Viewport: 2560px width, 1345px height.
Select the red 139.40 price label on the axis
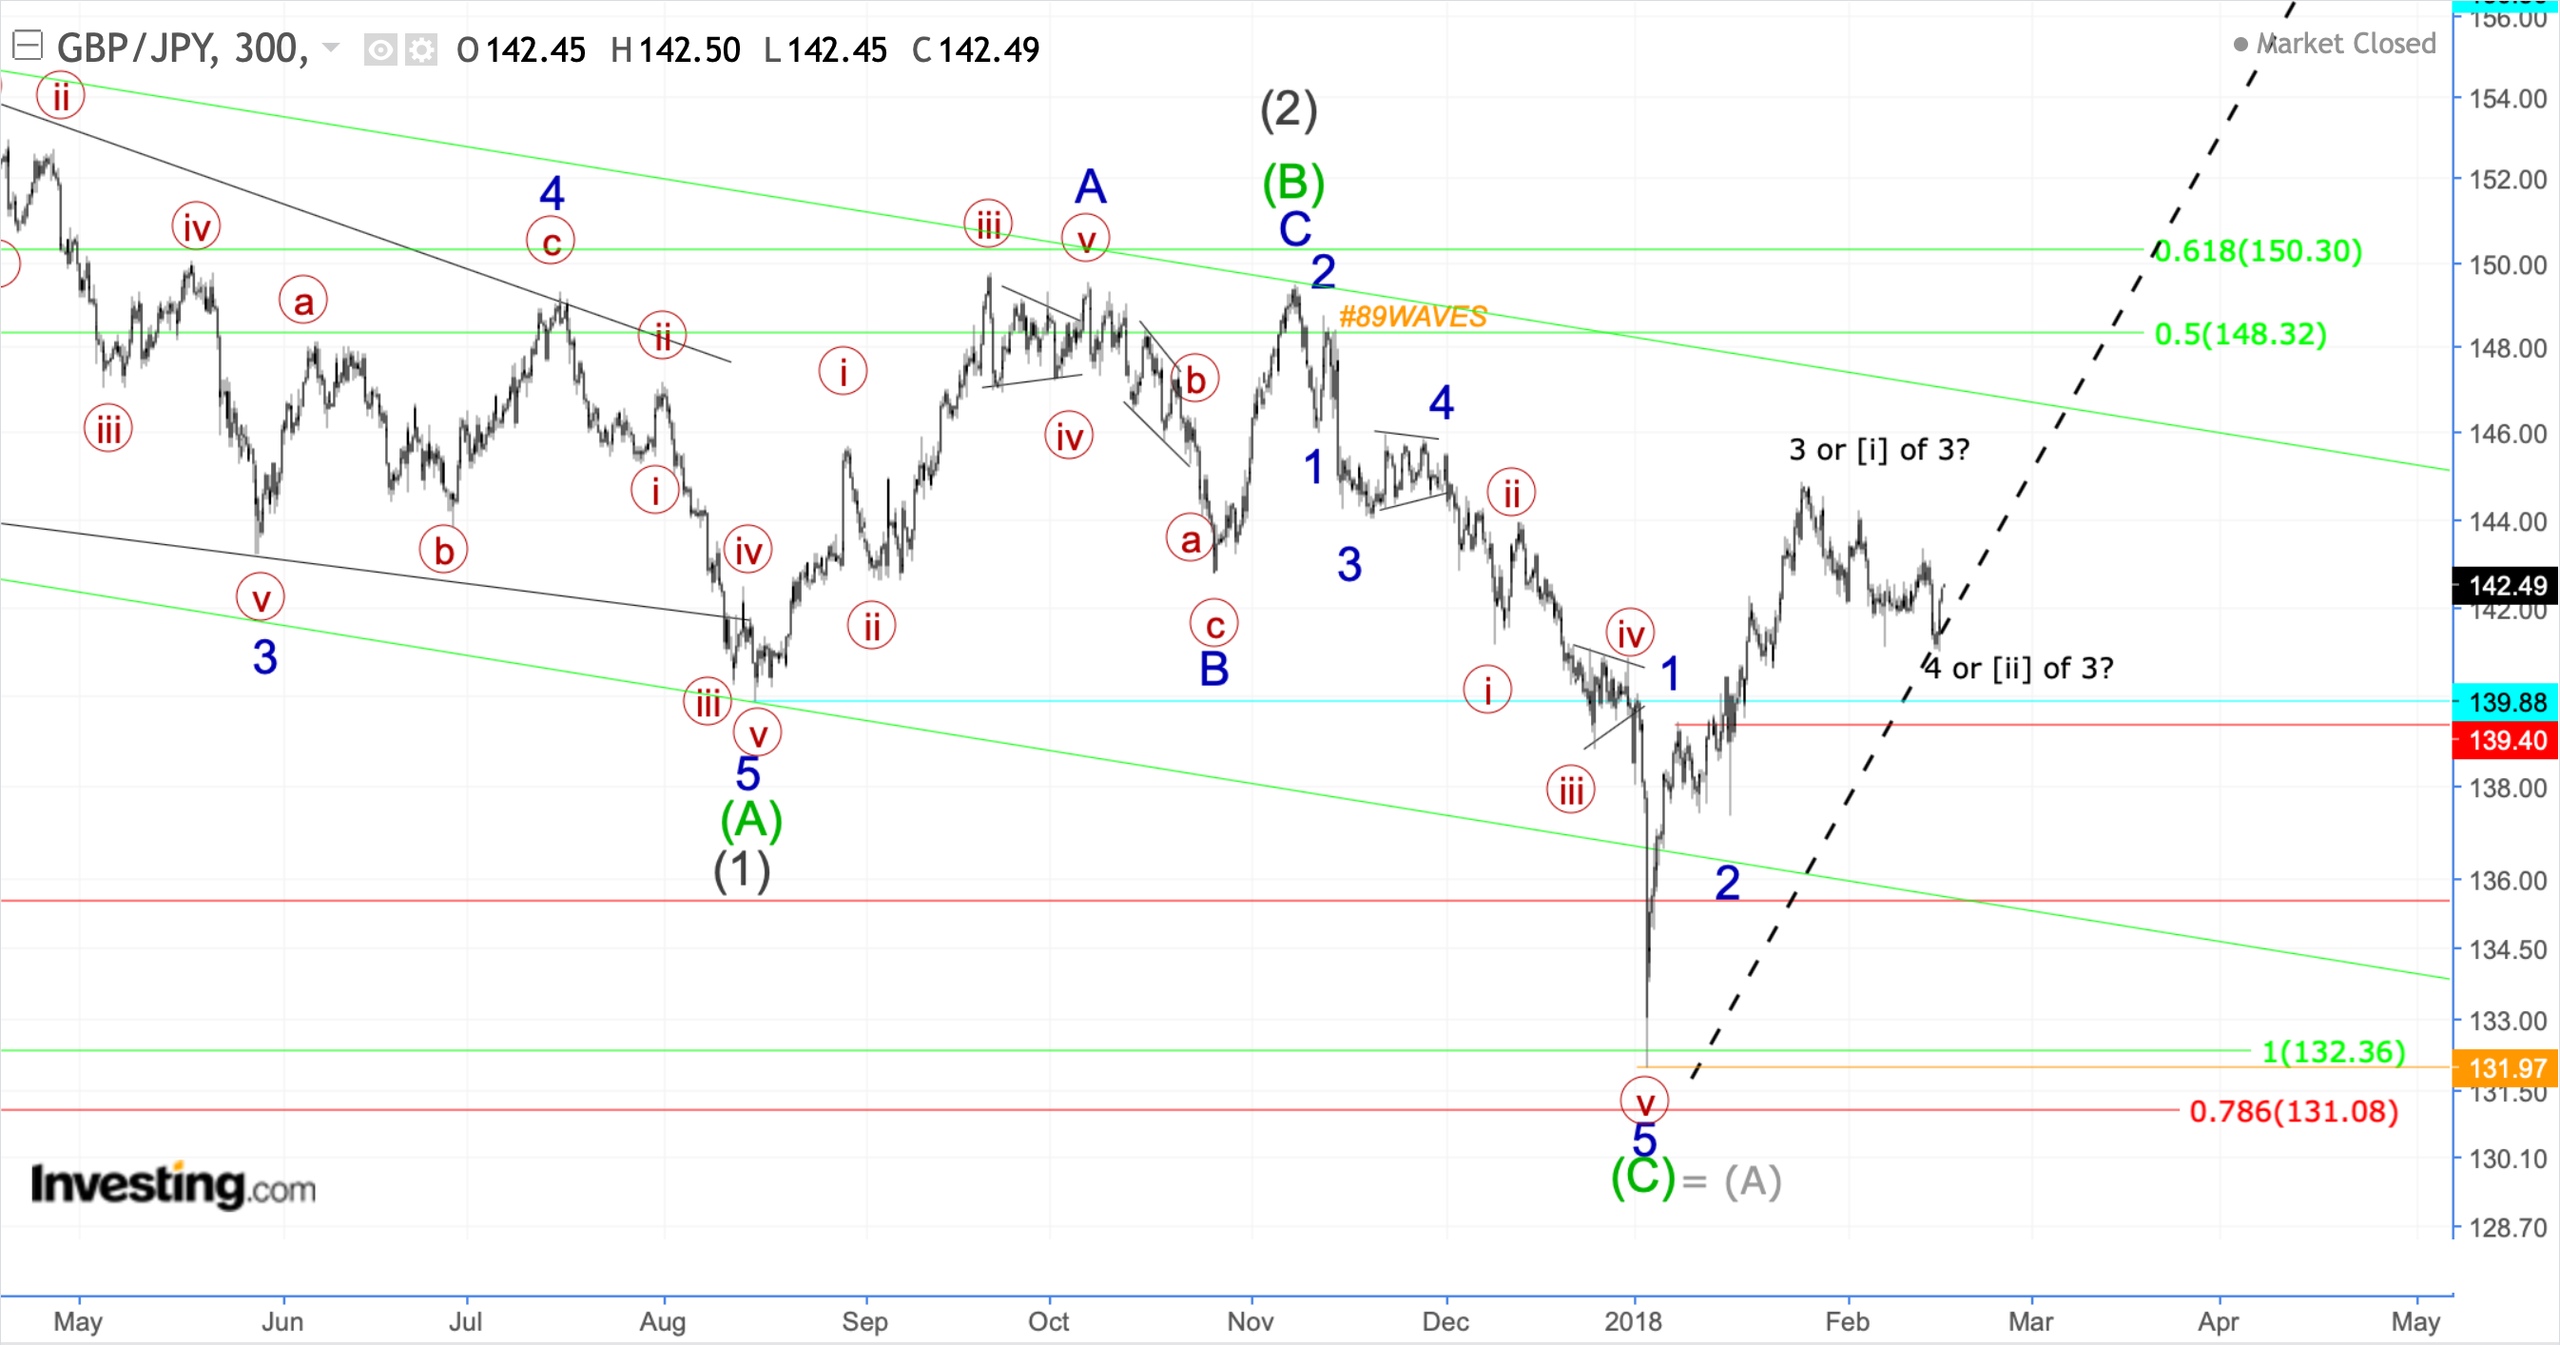click(x=2504, y=740)
